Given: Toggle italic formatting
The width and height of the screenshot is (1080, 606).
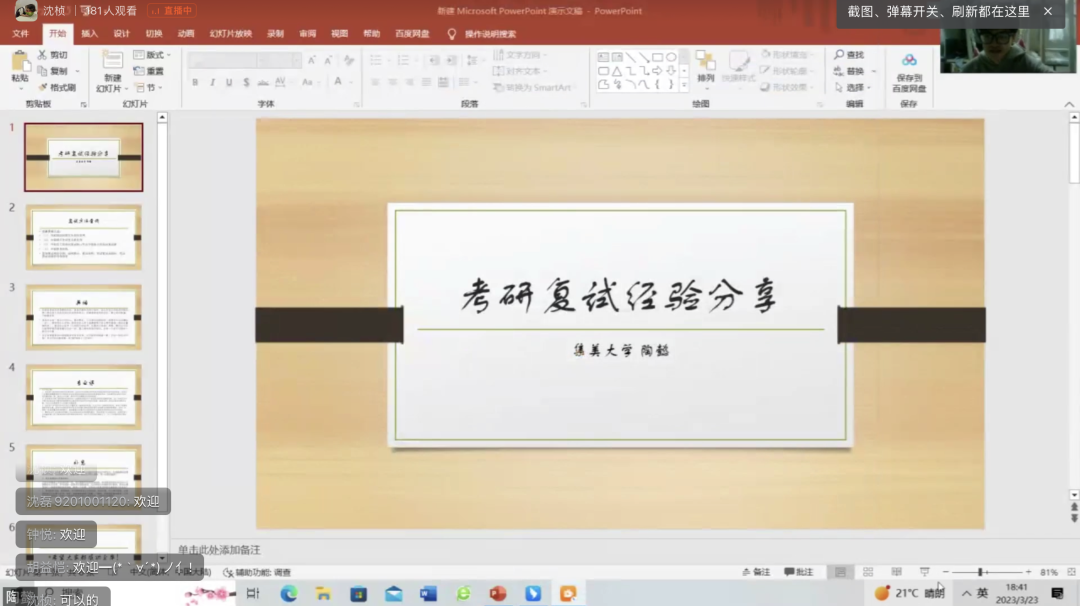Looking at the screenshot, I should (x=213, y=80).
